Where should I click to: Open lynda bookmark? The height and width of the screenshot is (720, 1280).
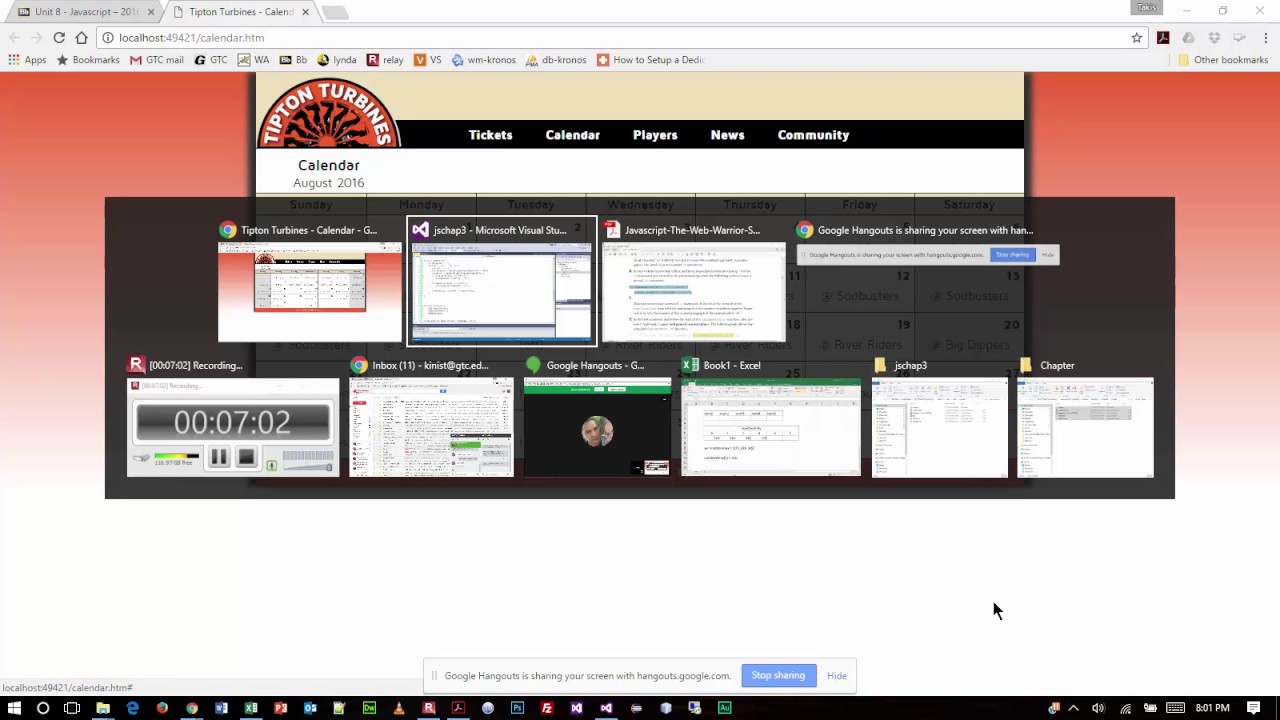[337, 60]
